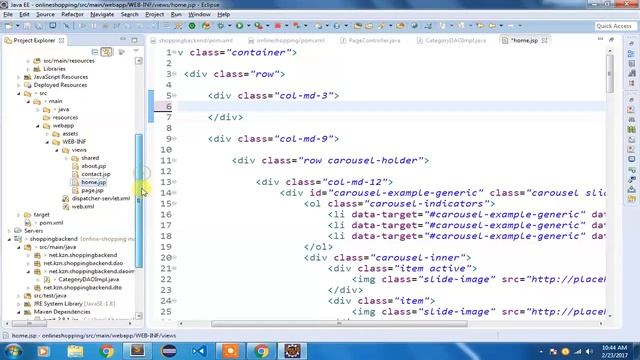
Task: Open the Run dropdown arrow
Action: click(x=248, y=26)
